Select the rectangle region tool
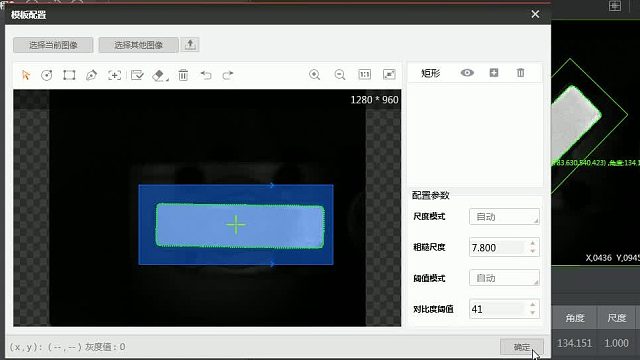Screen dimensions: 640x360 69,75
